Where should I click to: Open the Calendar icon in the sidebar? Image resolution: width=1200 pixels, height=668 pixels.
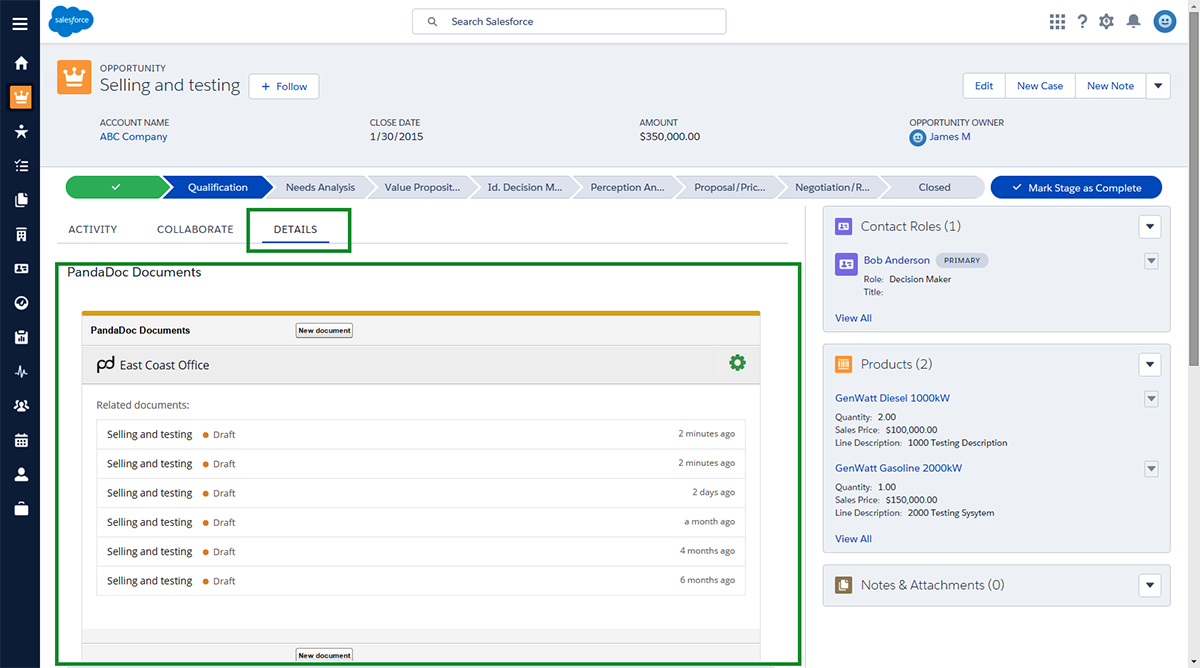[20, 440]
